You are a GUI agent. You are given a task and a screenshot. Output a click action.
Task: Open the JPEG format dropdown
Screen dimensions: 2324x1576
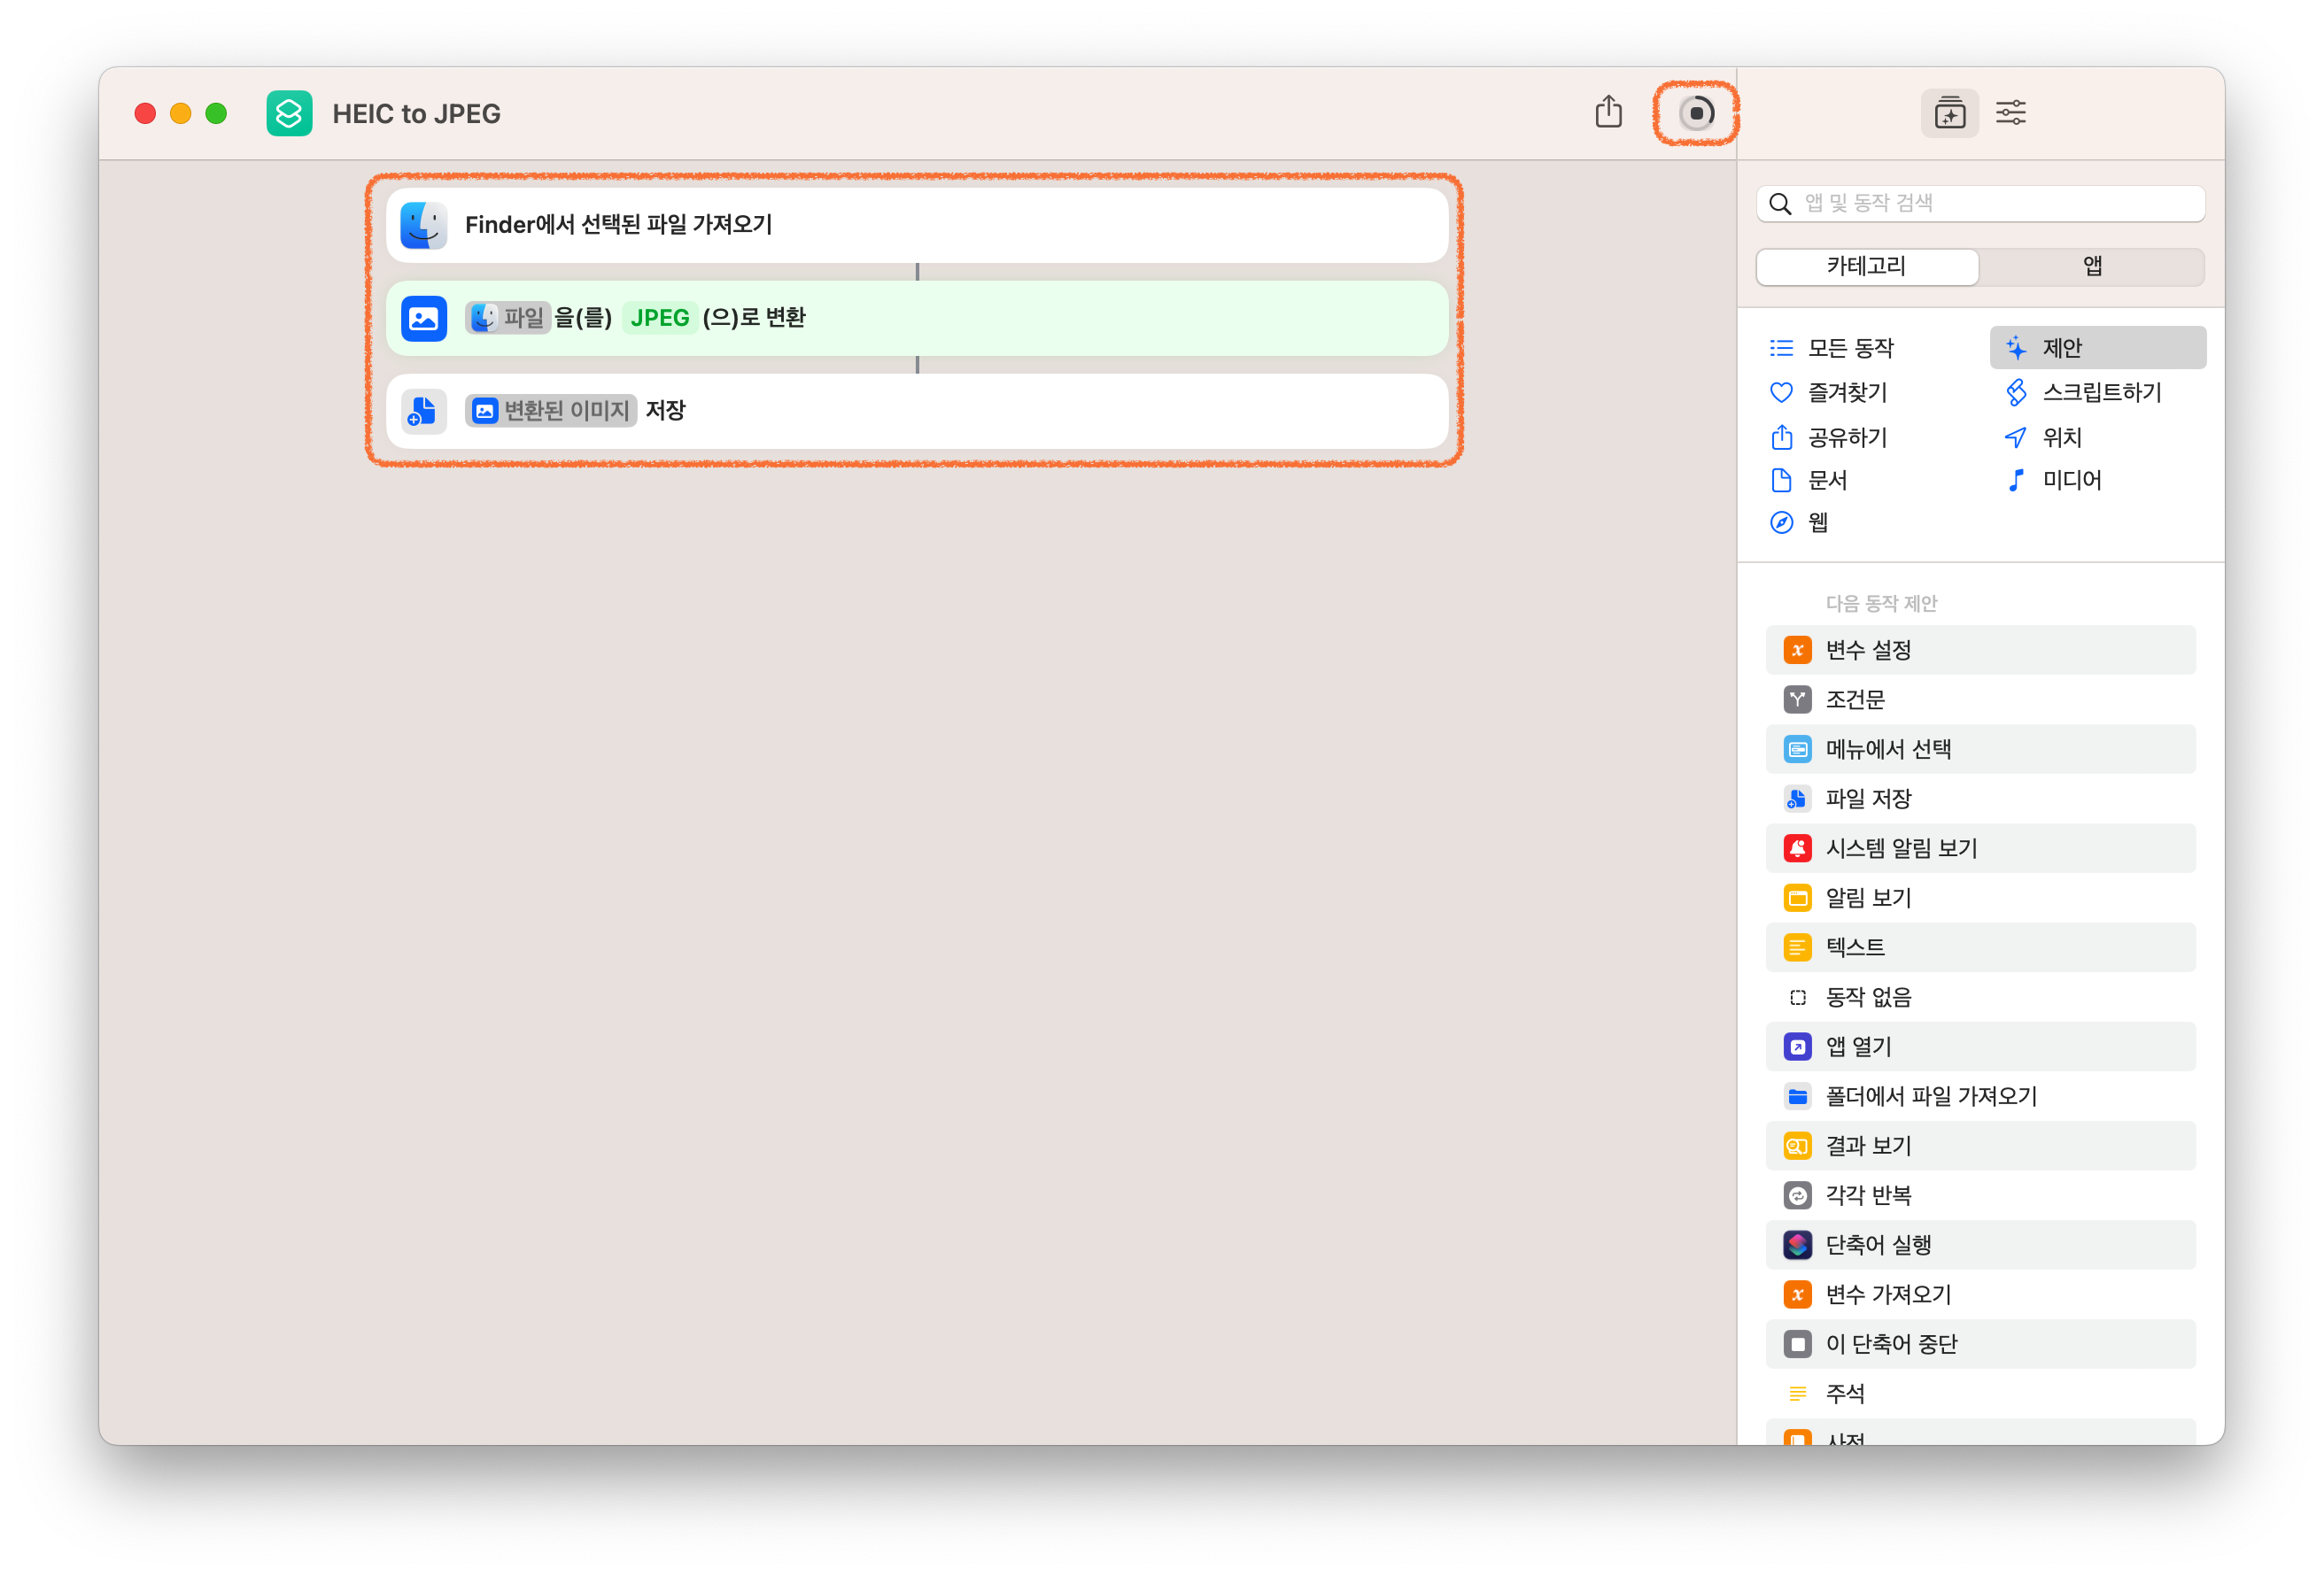pyautogui.click(x=659, y=318)
